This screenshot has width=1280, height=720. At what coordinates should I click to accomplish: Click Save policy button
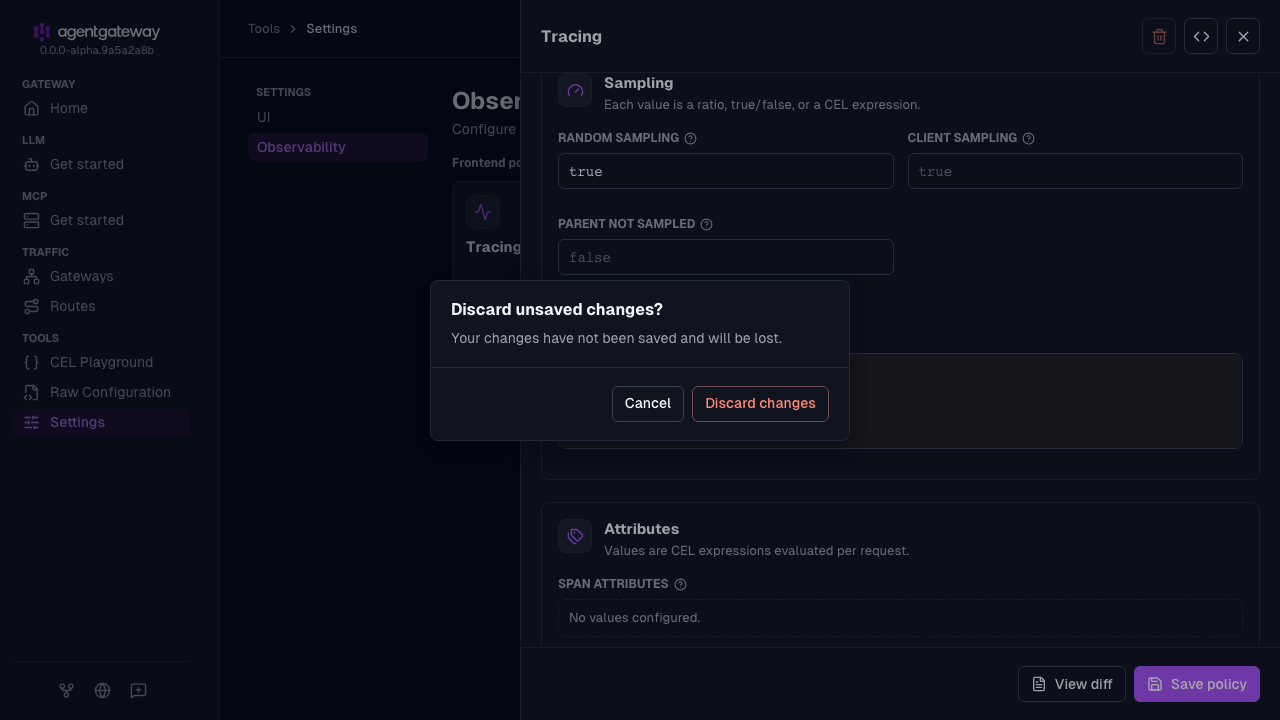[1197, 684]
